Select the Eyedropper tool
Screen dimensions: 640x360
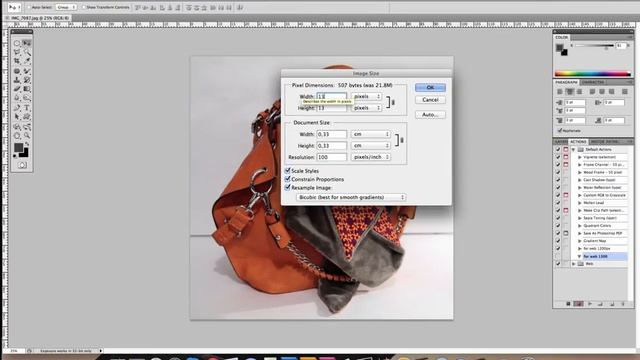point(27,61)
